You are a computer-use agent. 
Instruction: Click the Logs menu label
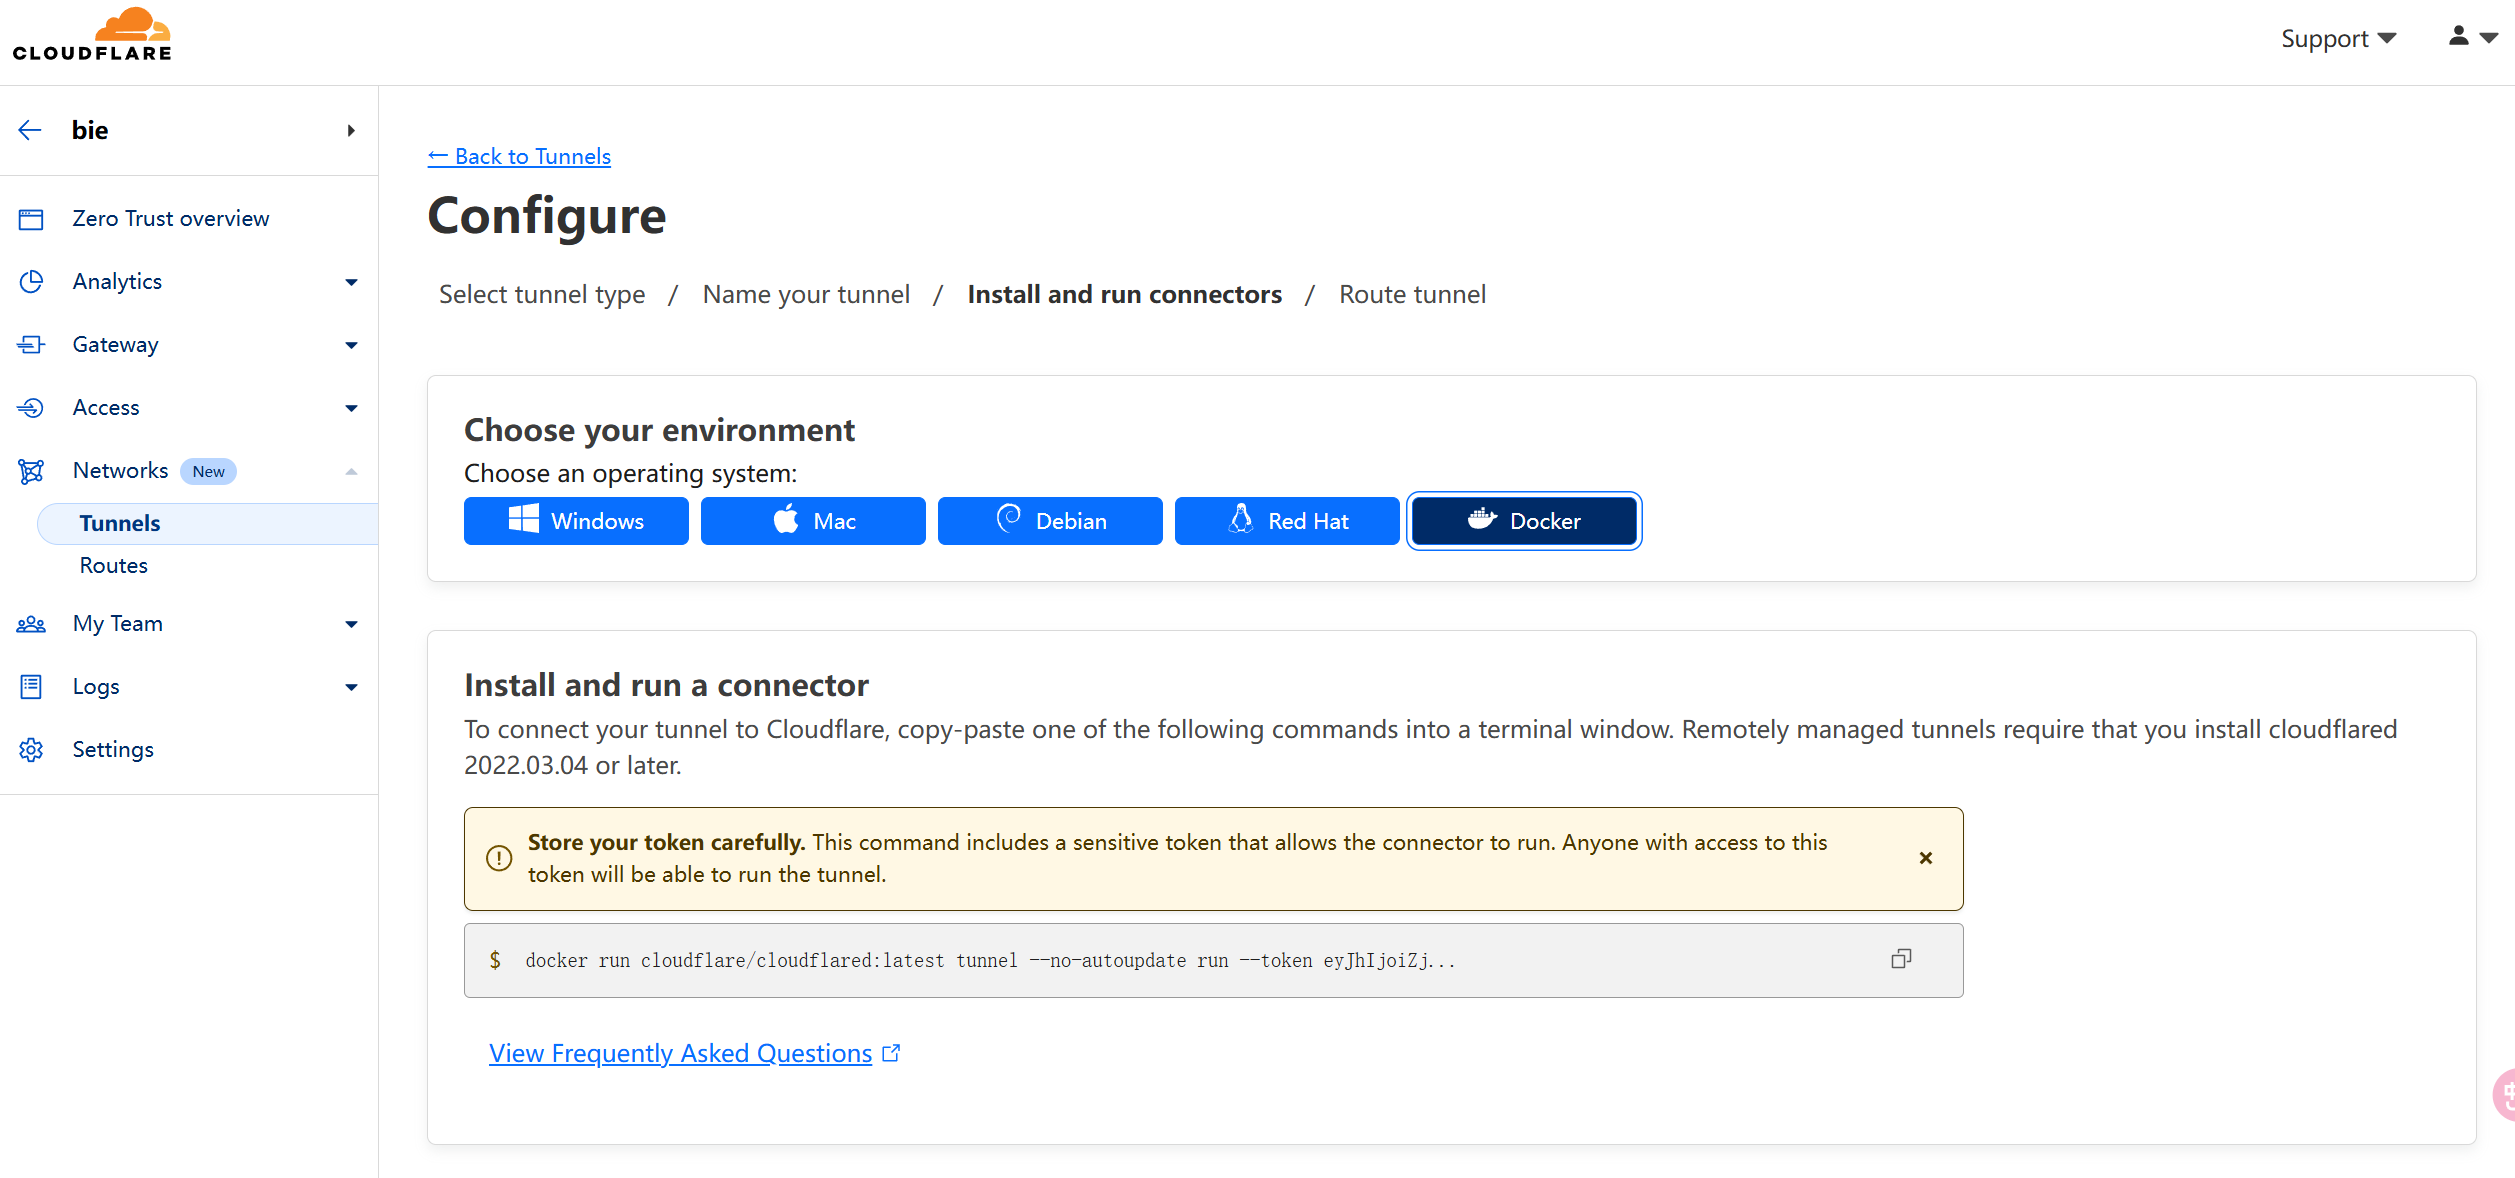click(96, 686)
